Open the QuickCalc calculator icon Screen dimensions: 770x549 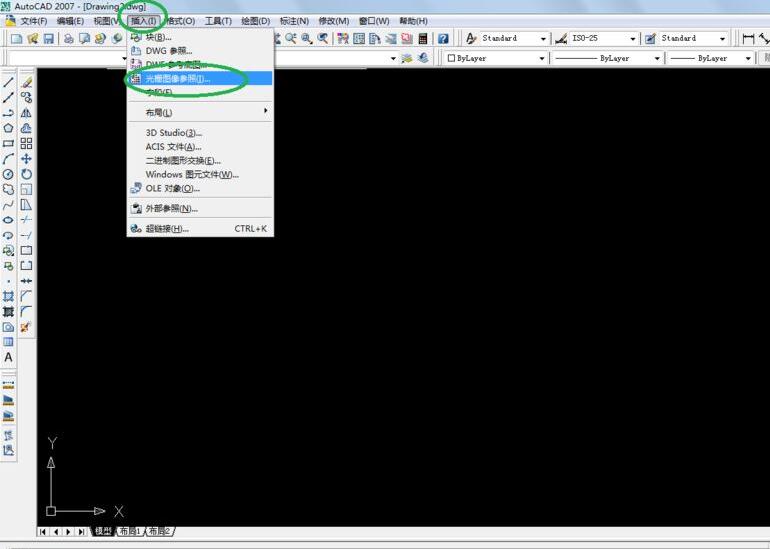[x=423, y=38]
